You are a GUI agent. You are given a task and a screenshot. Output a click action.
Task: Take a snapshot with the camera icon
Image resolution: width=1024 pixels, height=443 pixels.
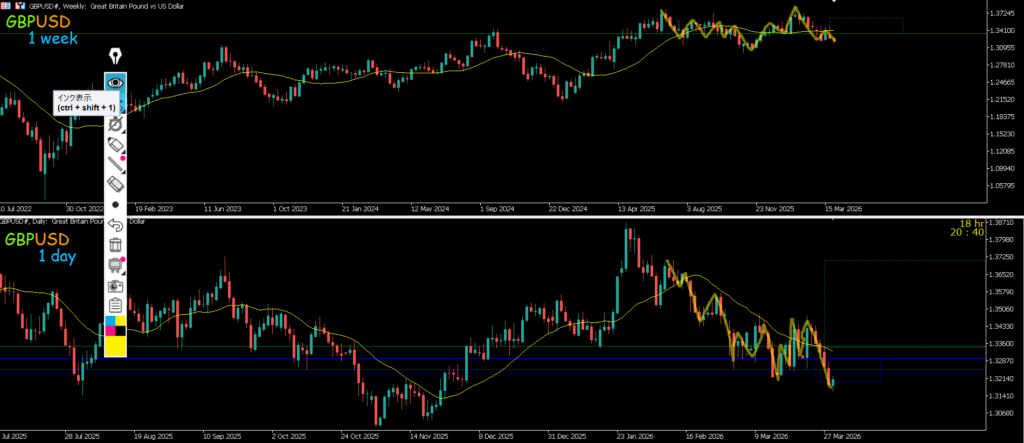(116, 285)
